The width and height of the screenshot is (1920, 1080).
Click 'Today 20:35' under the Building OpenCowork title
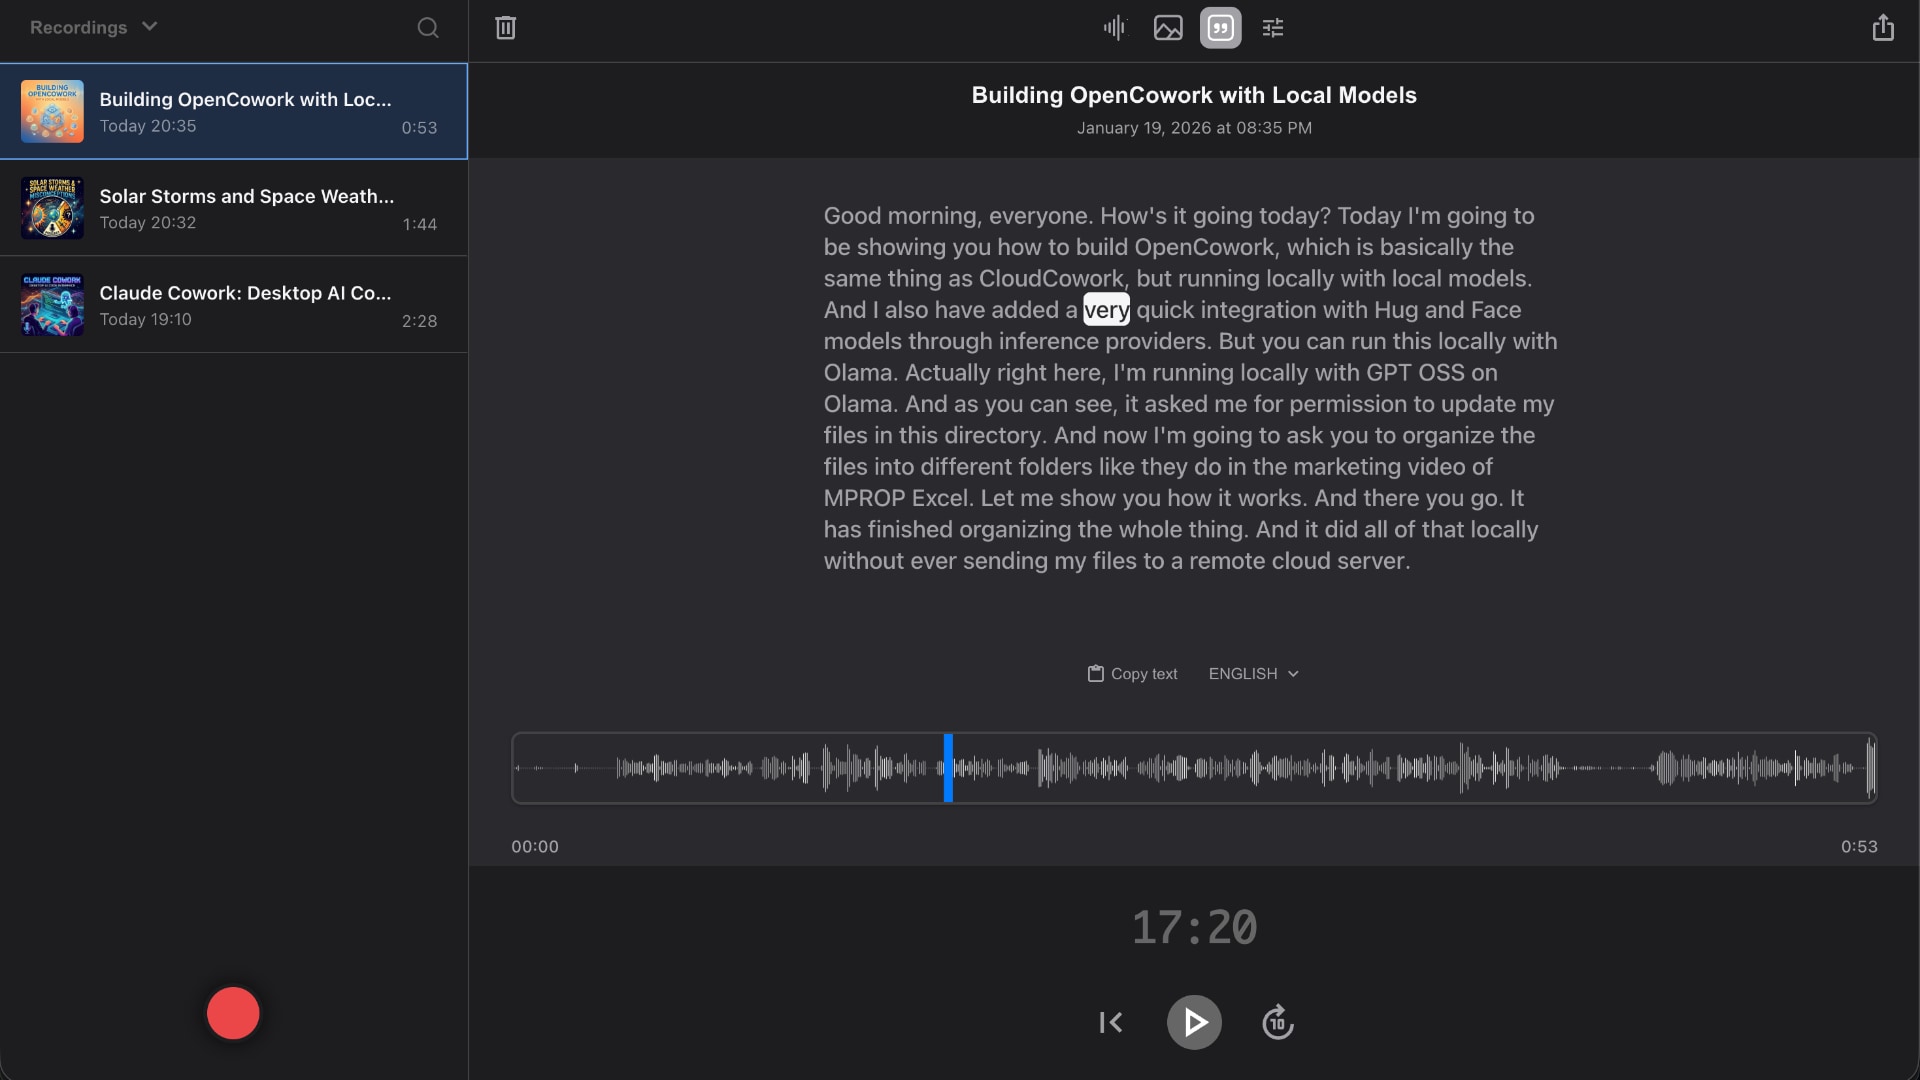tap(148, 126)
